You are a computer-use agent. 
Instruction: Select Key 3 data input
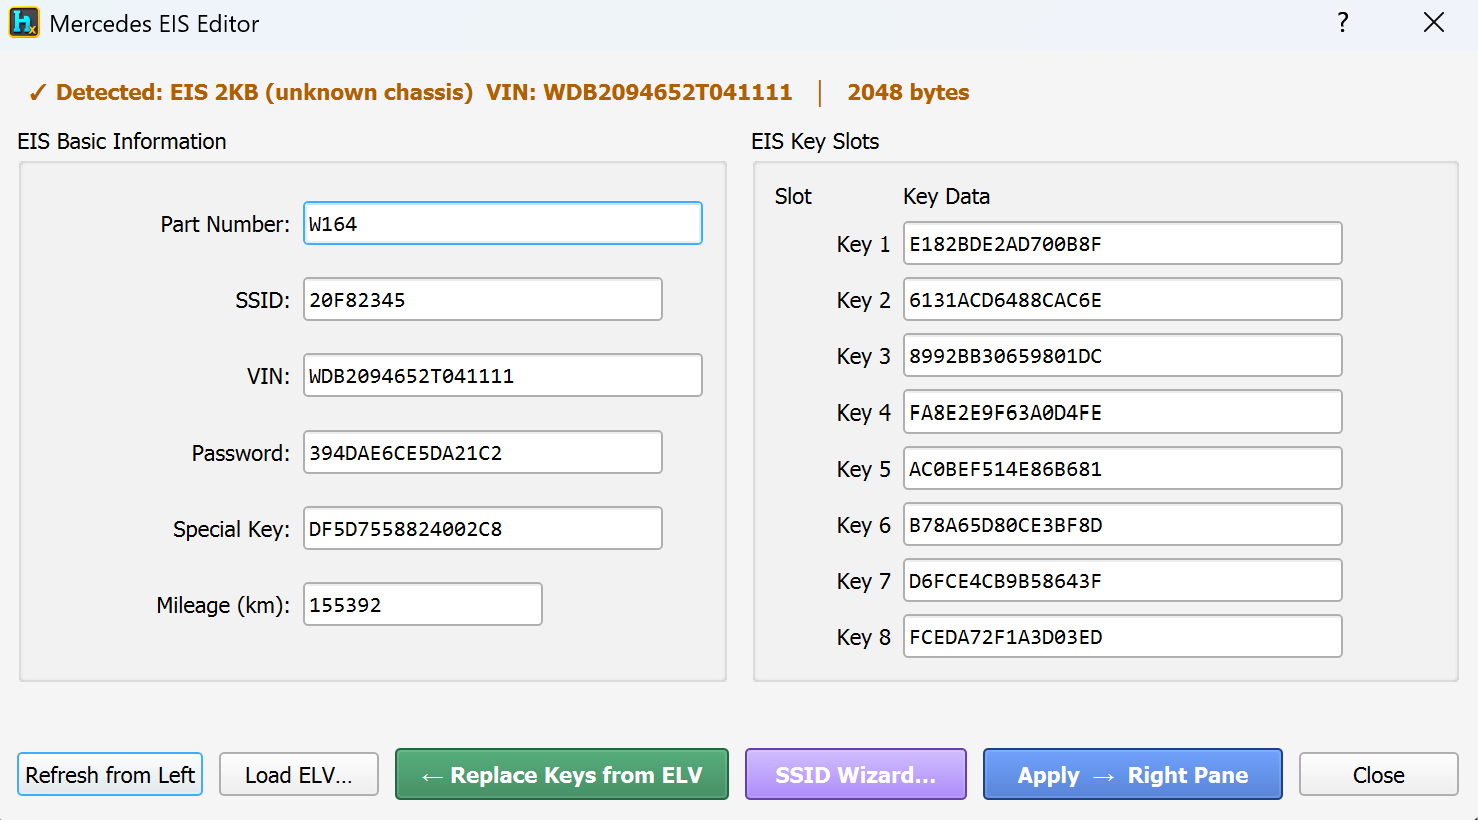1123,355
